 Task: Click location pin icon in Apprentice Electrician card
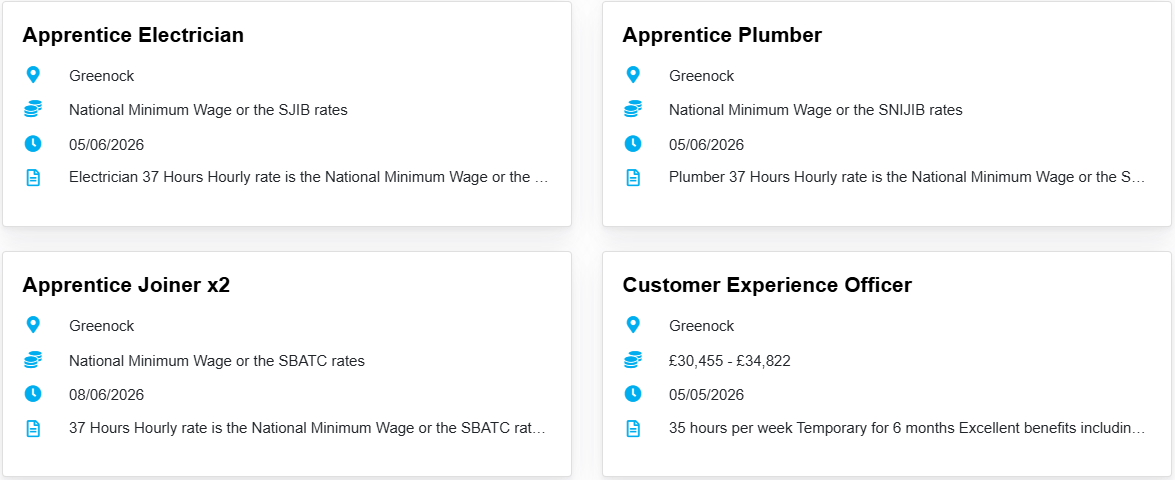click(33, 75)
